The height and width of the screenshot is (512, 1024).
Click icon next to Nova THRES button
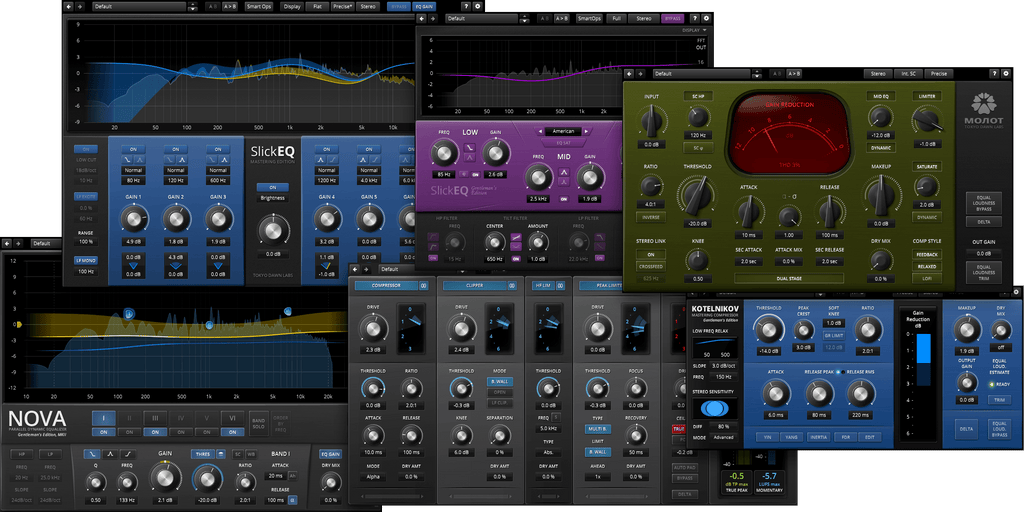coord(222,454)
